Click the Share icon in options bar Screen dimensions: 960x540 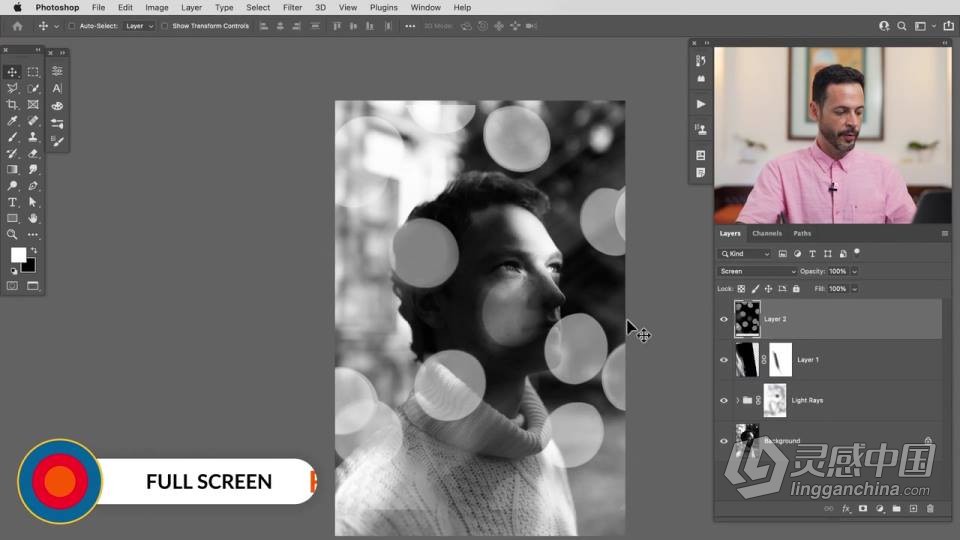[948, 26]
